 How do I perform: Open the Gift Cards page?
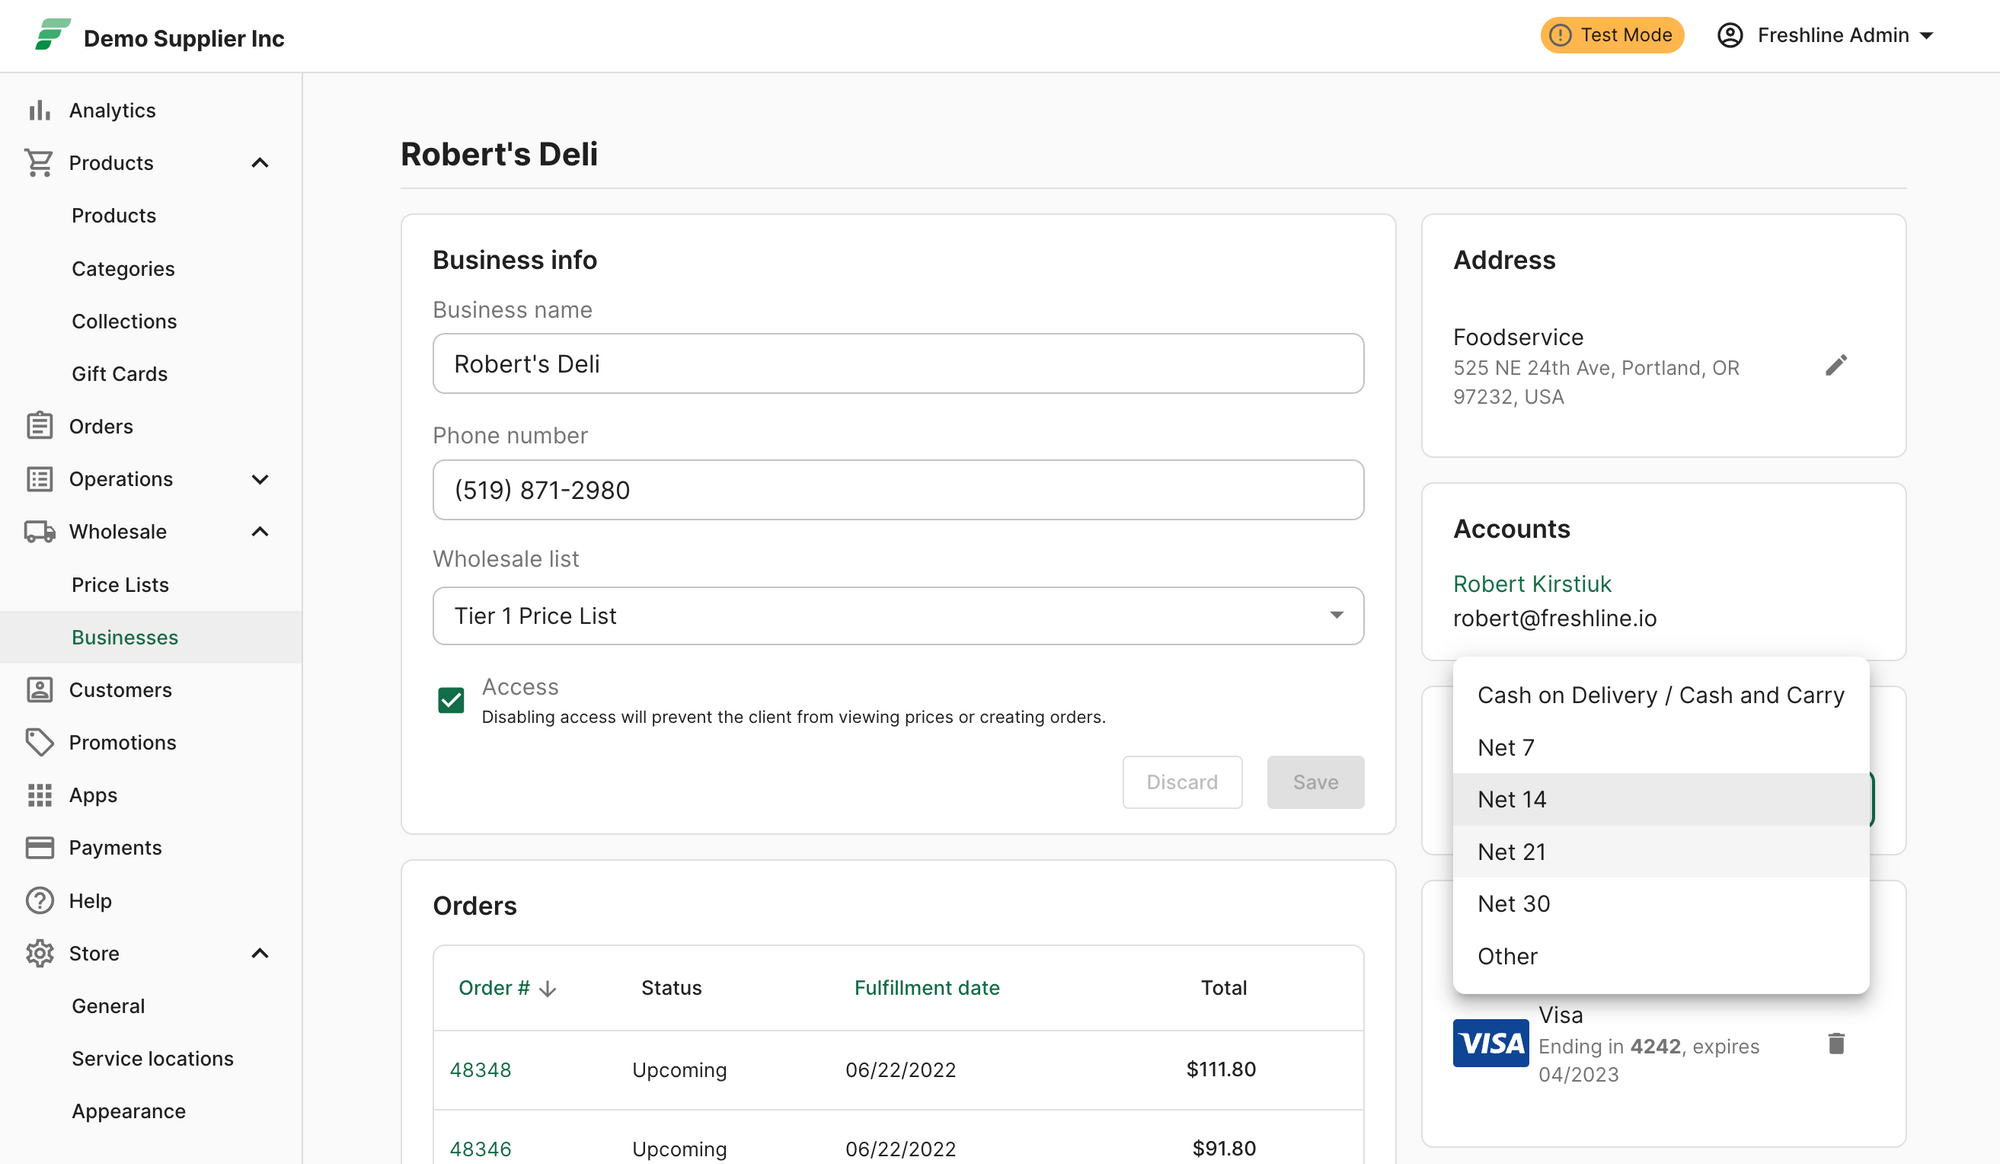coord(119,374)
